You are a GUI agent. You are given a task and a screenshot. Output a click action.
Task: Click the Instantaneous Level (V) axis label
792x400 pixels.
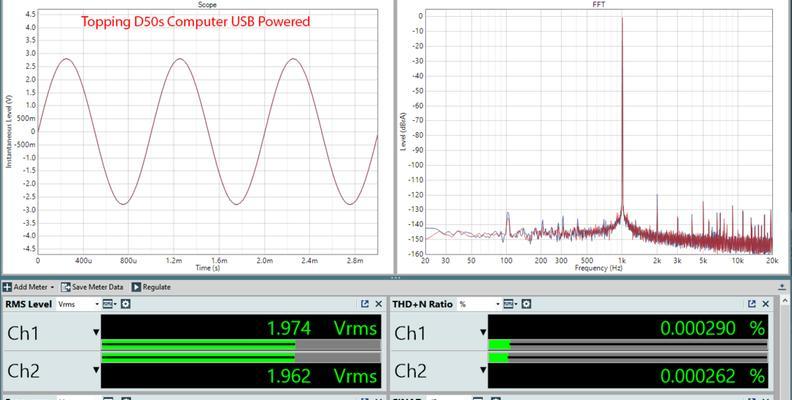[9, 132]
